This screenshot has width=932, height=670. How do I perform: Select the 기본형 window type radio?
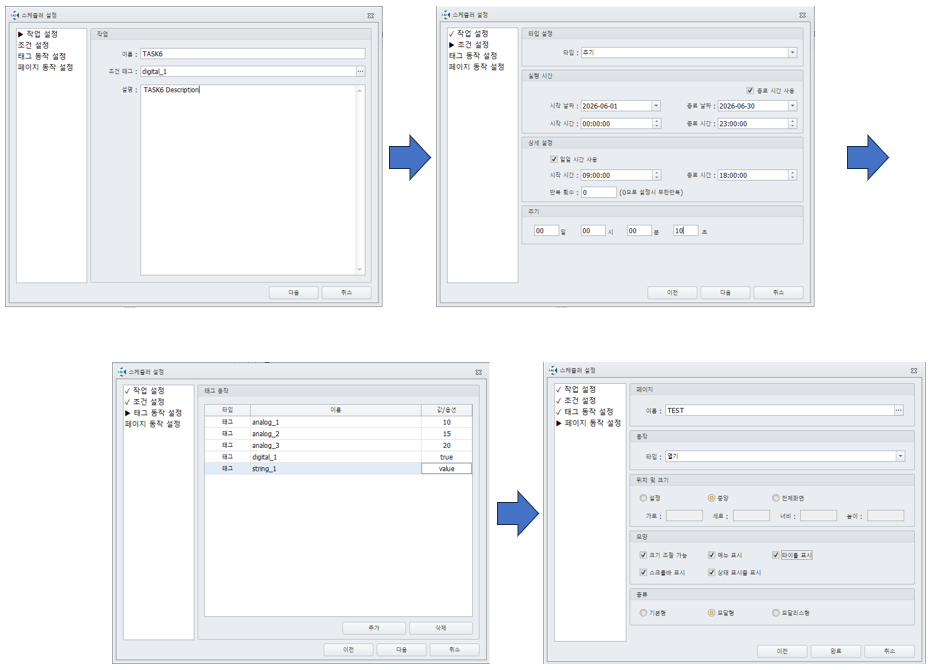pyautogui.click(x=643, y=612)
